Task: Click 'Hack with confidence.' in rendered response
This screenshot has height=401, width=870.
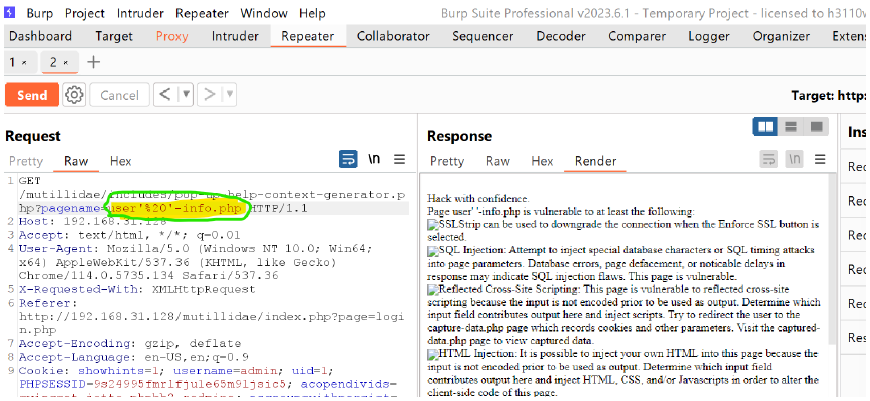Action: point(478,198)
